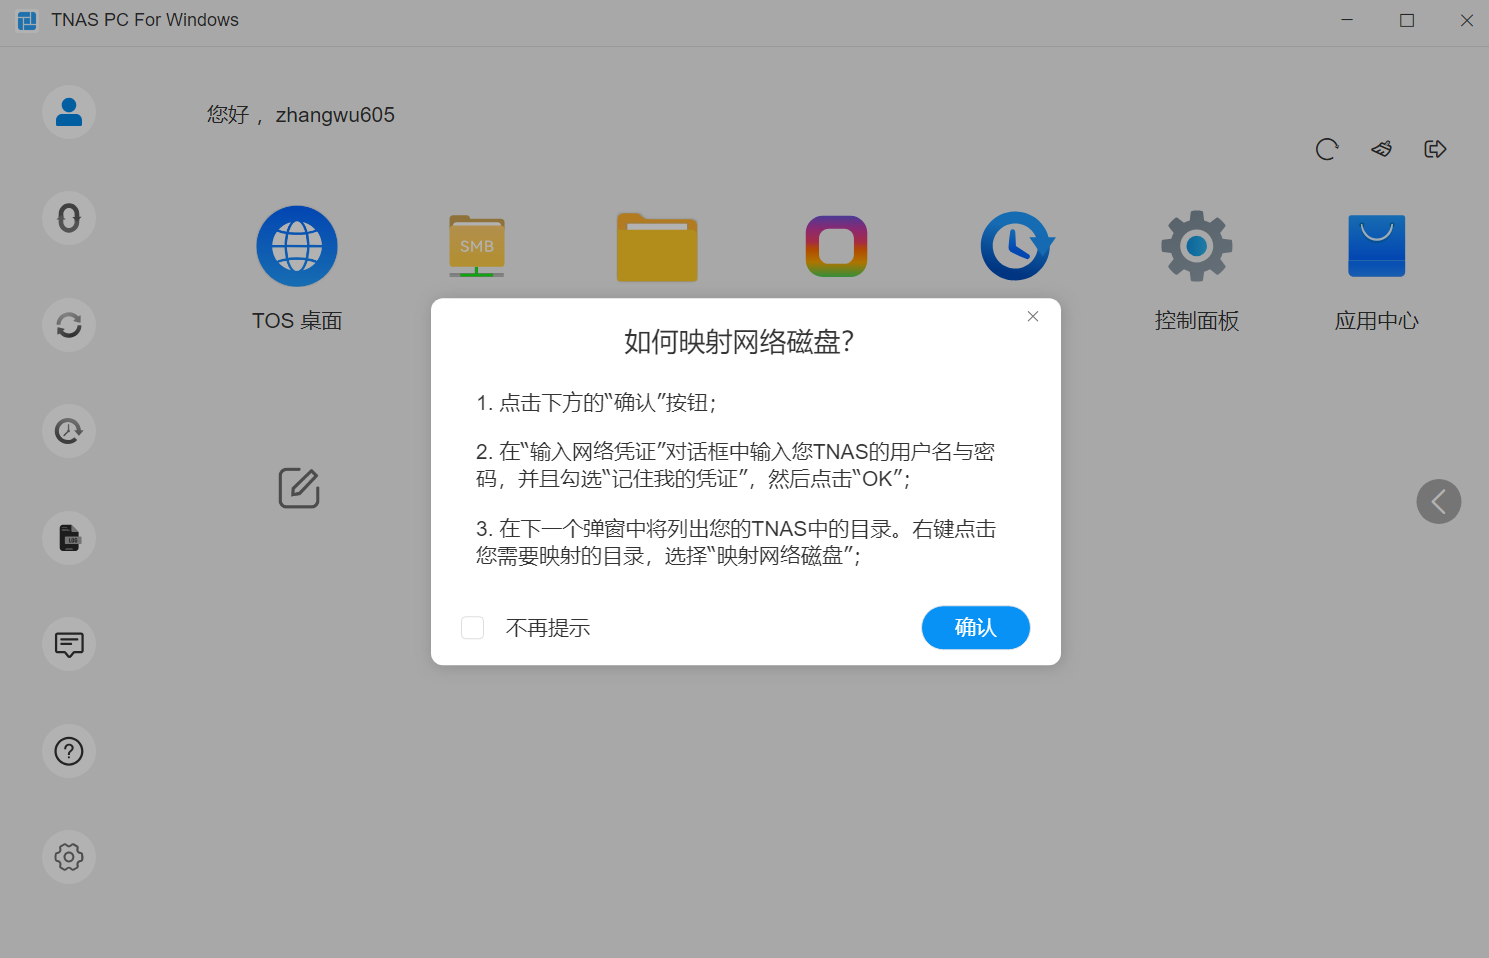Click the TNAS PC app logo in title bar
Image resolution: width=1489 pixels, height=958 pixels.
tap(27, 20)
